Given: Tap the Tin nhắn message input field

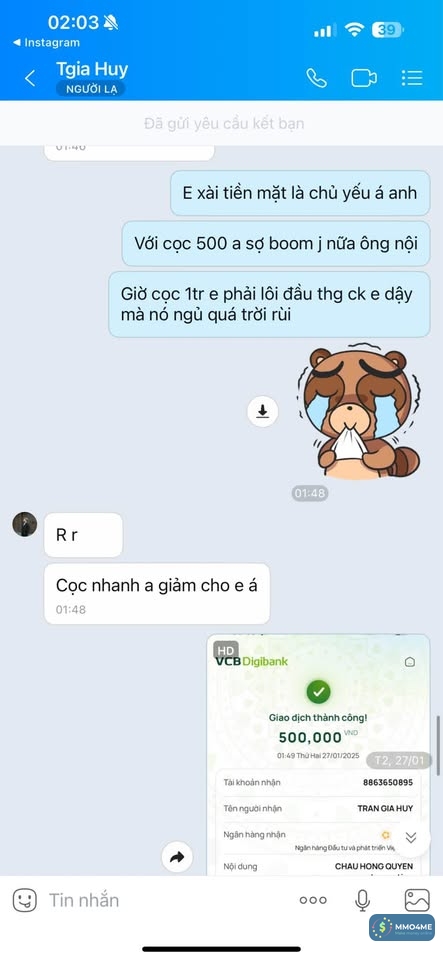Looking at the screenshot, I should [165, 900].
